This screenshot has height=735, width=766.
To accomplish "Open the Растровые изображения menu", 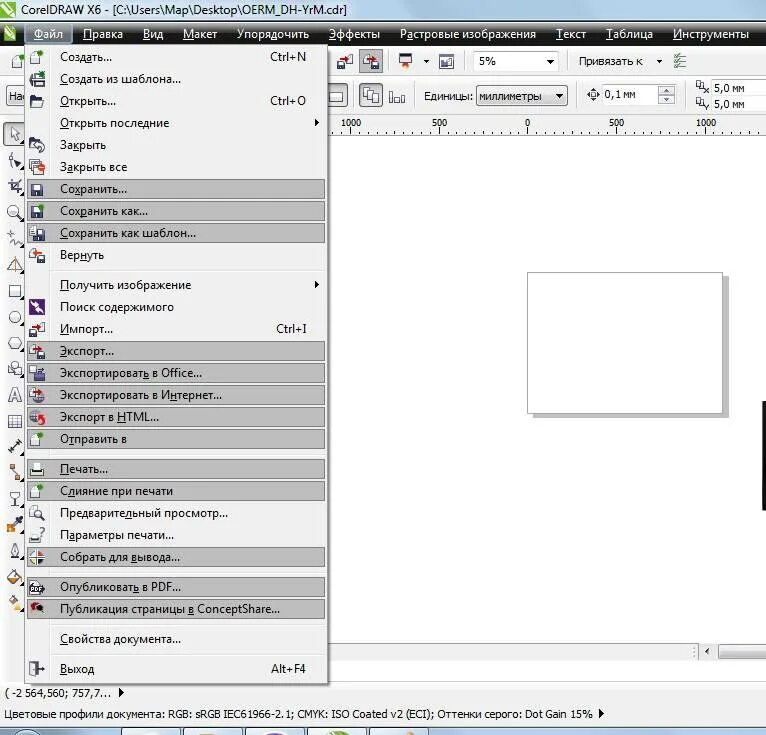I will click(x=468, y=34).
